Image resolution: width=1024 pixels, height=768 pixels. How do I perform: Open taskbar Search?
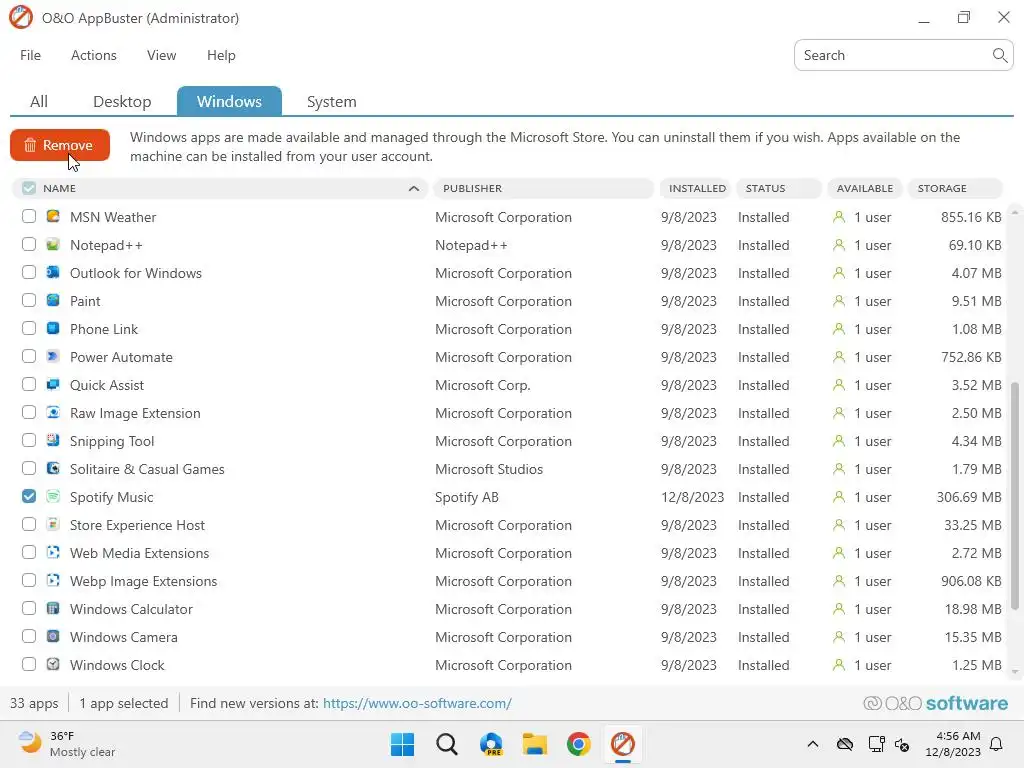pos(447,744)
